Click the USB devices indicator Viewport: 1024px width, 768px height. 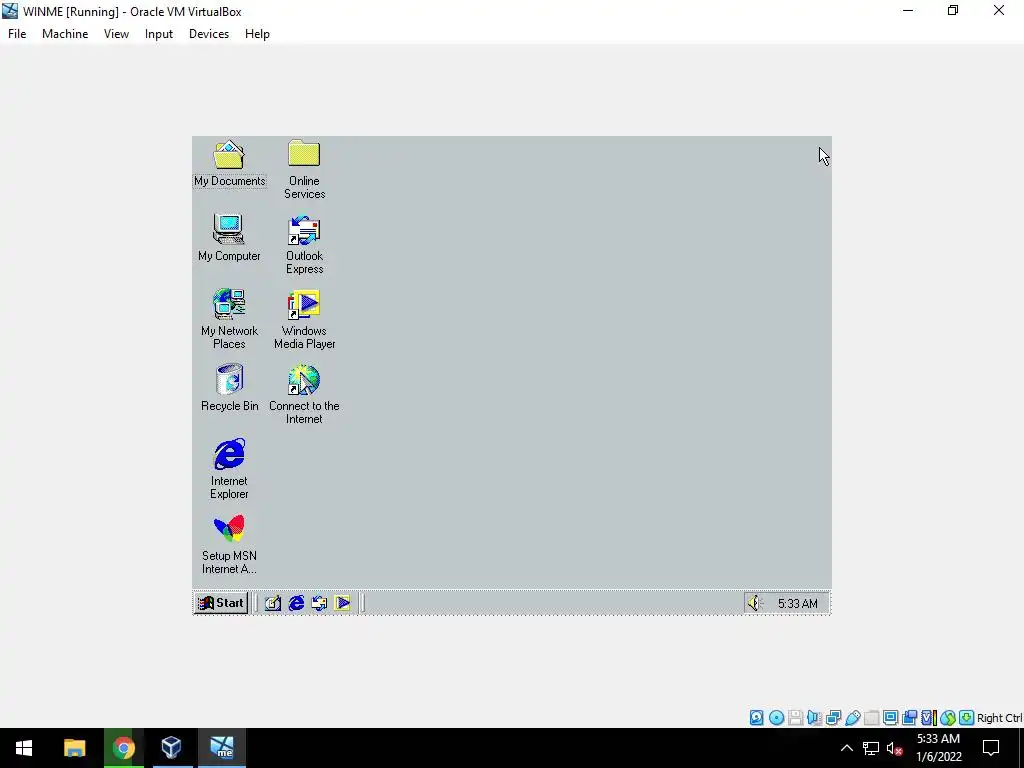tap(852, 718)
